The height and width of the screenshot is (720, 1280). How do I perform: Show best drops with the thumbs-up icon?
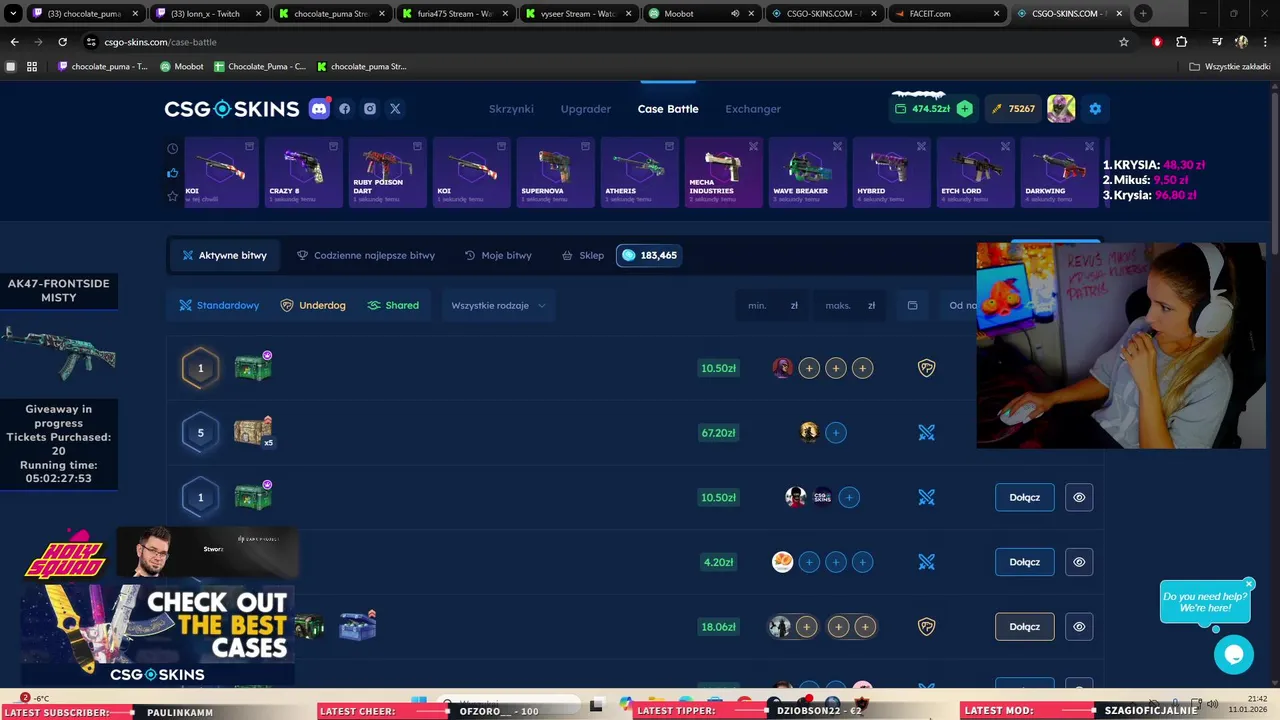click(173, 172)
